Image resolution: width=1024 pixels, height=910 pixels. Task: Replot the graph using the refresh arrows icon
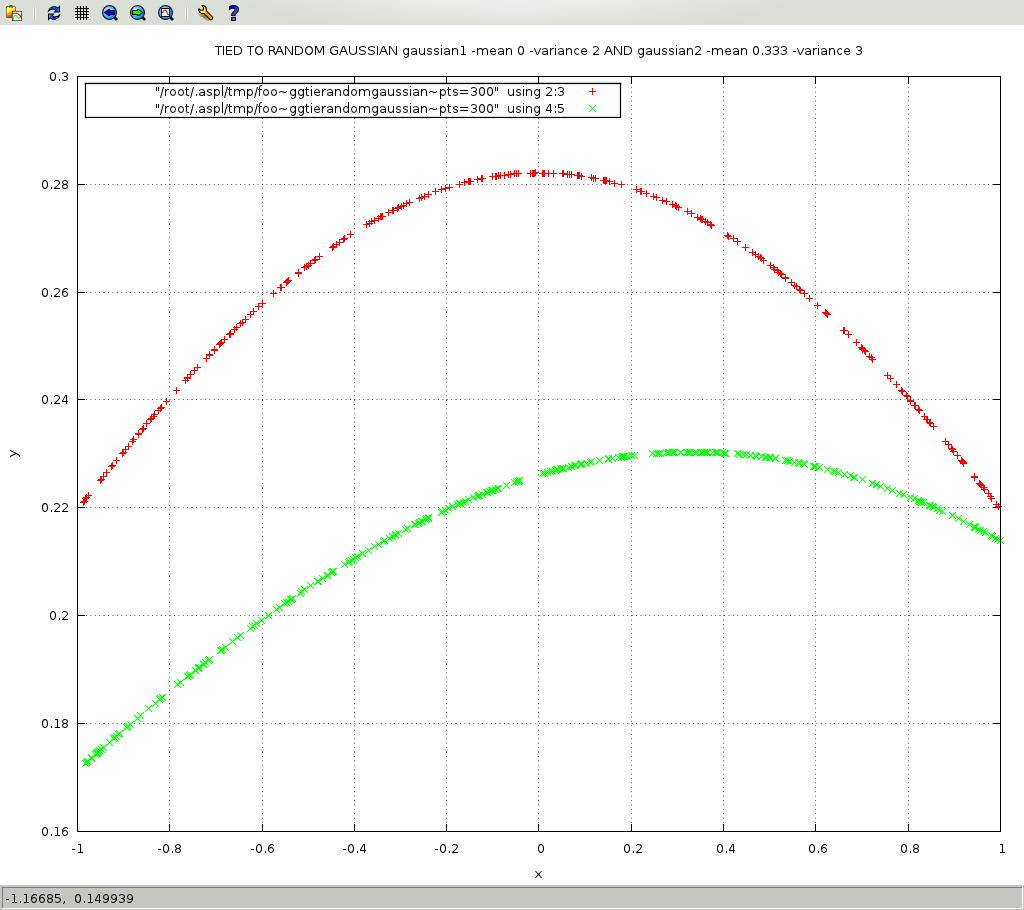[54, 13]
